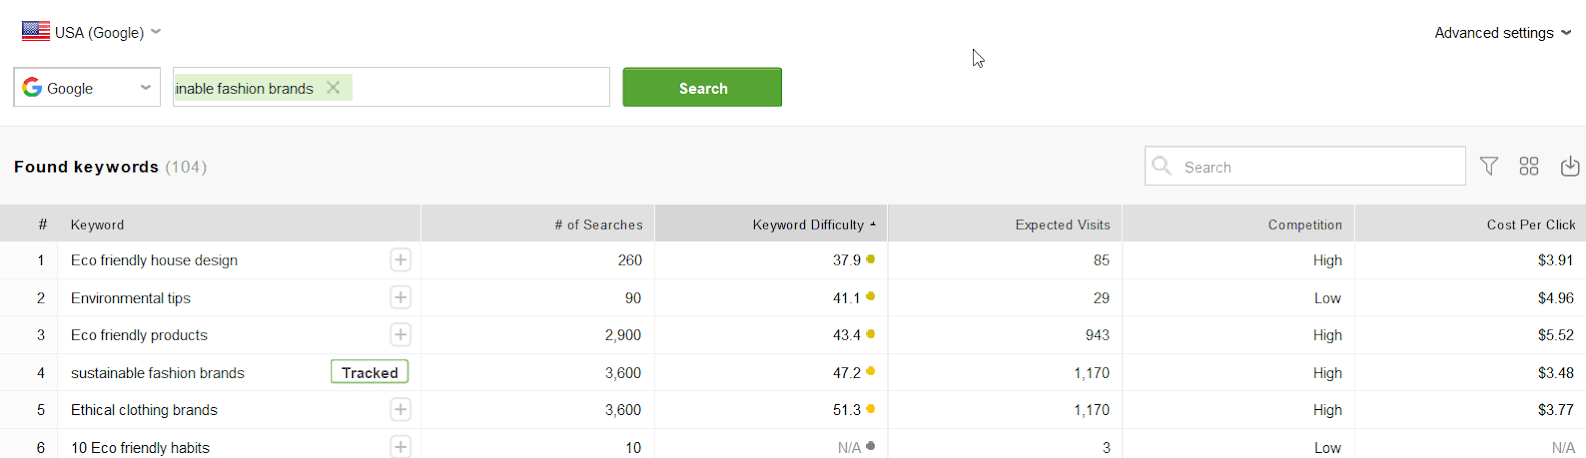Focus the found keywords Search field
The width and height of the screenshot is (1586, 458).
(1305, 166)
